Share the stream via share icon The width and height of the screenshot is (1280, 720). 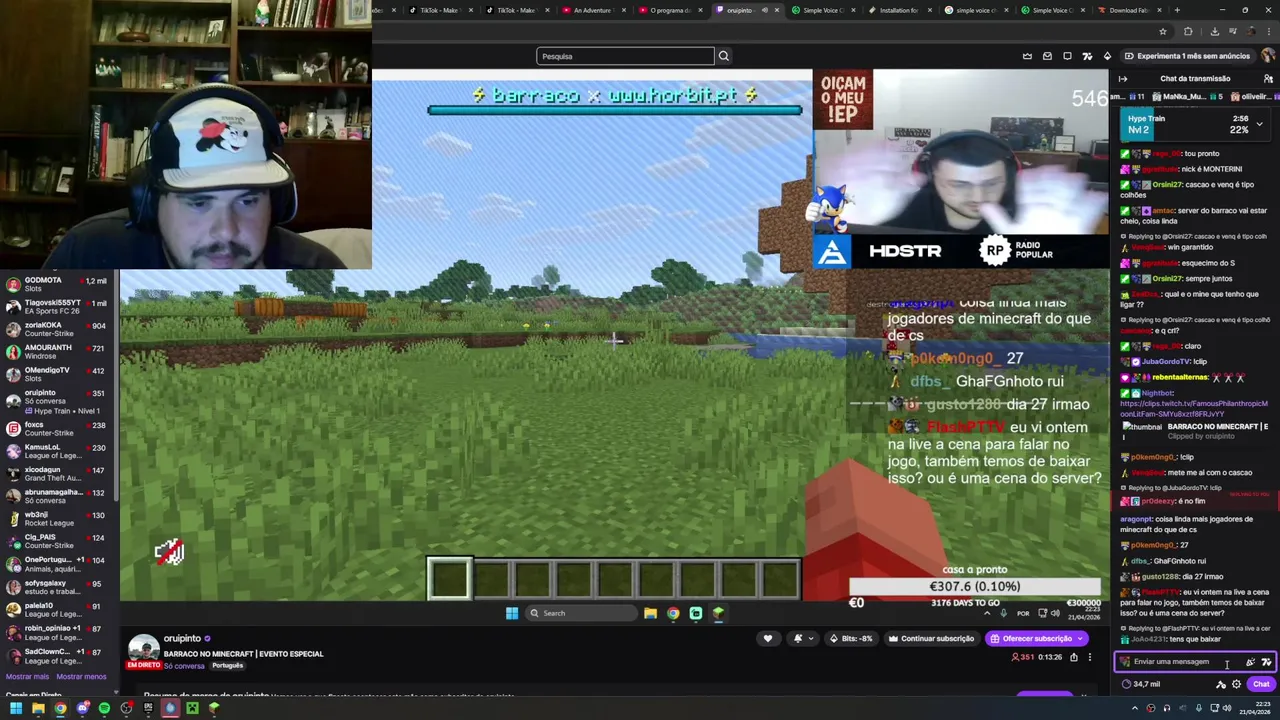click(x=1074, y=657)
